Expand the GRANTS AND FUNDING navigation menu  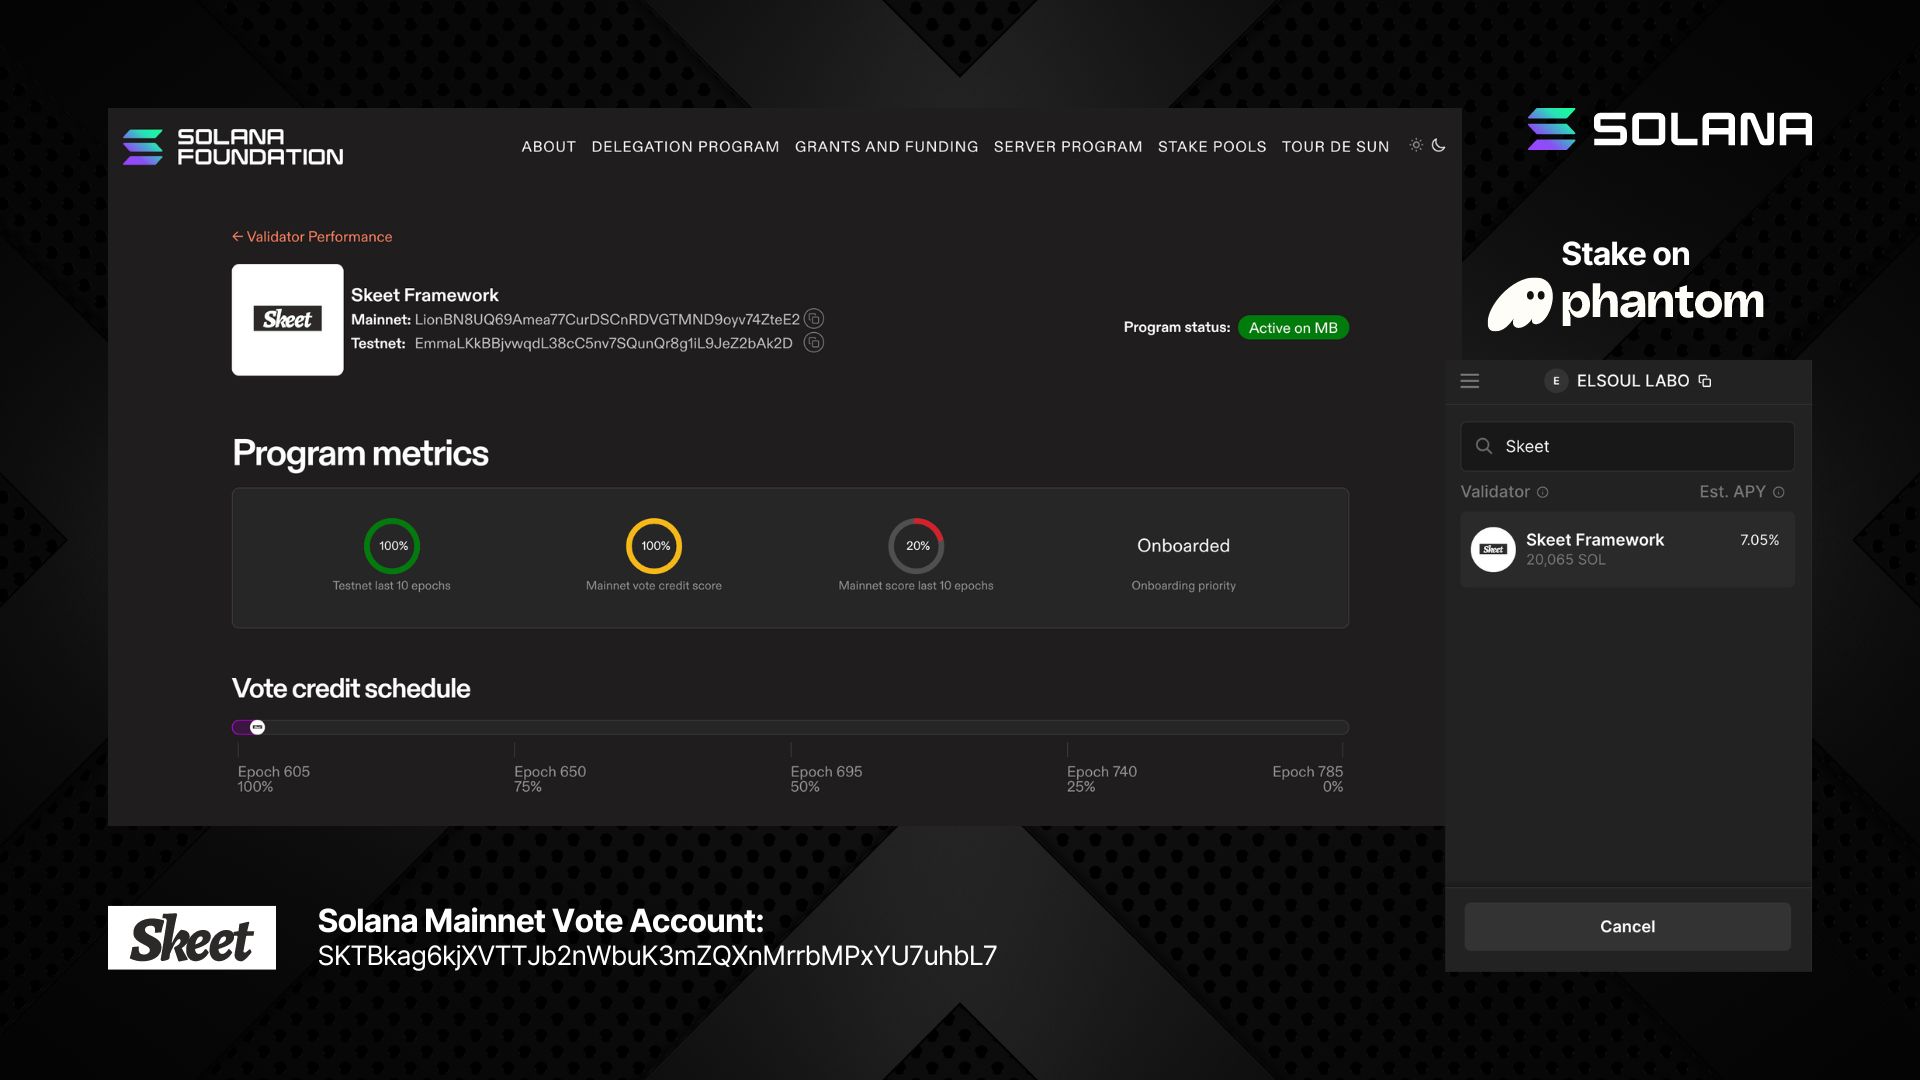[x=886, y=145]
